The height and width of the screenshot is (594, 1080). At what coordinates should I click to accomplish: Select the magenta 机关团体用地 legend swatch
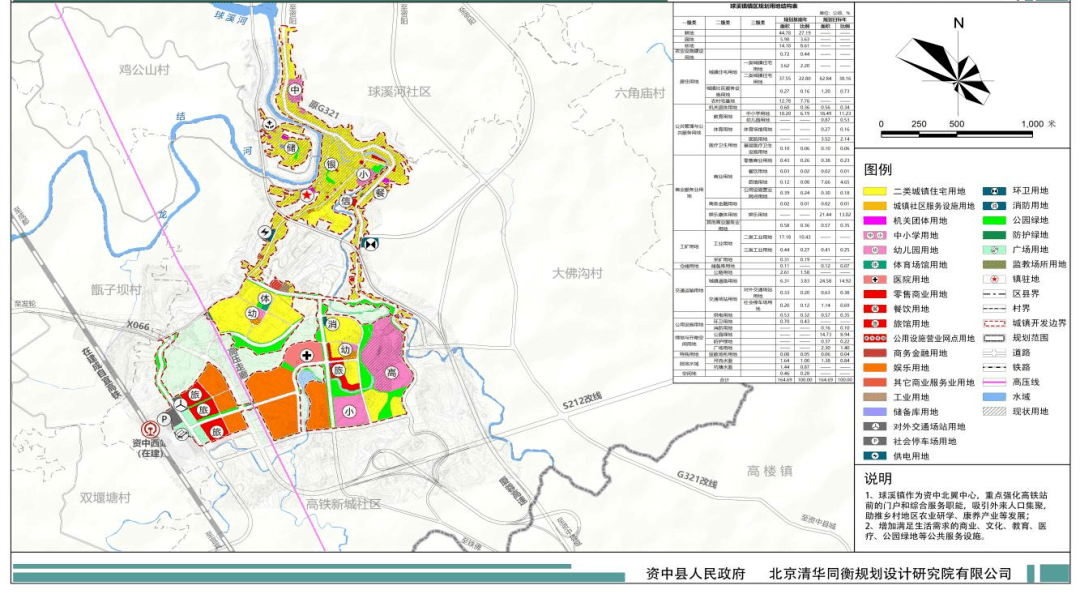(875, 221)
